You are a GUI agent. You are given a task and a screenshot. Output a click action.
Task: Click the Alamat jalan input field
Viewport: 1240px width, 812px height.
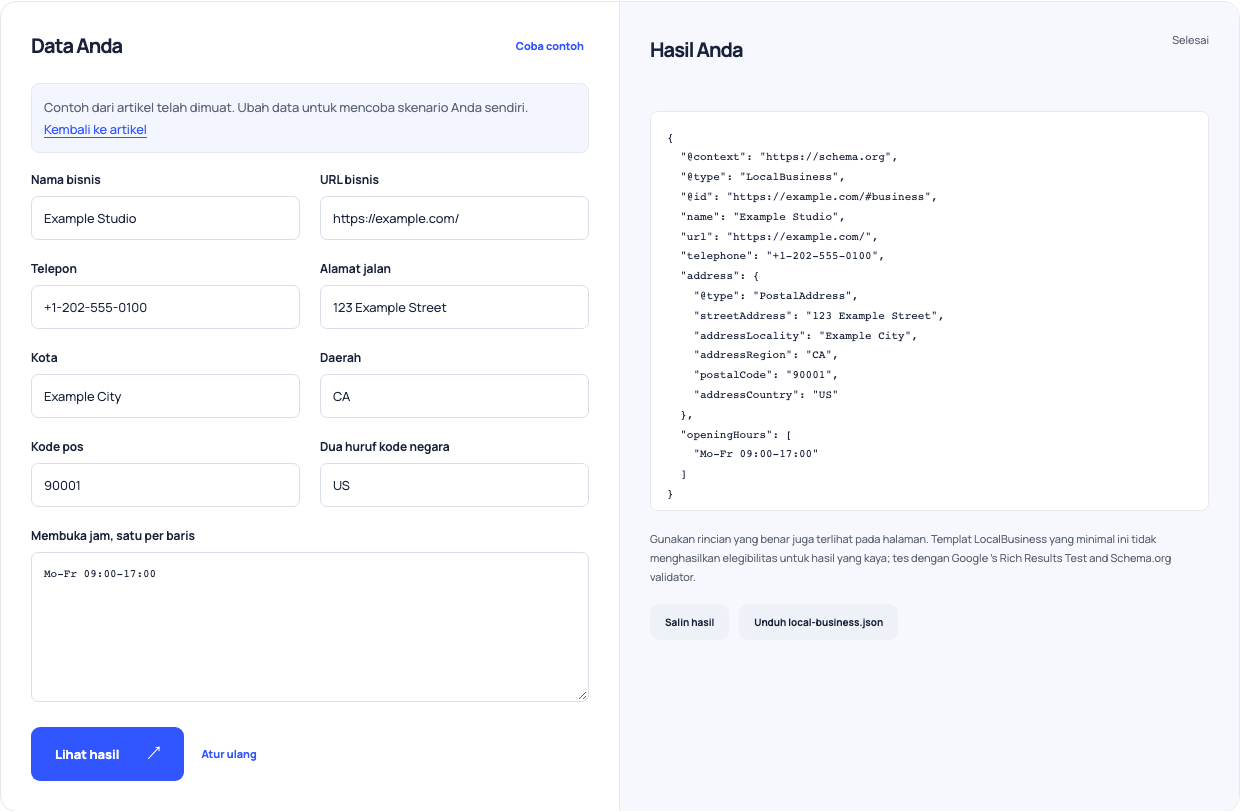[x=454, y=307]
